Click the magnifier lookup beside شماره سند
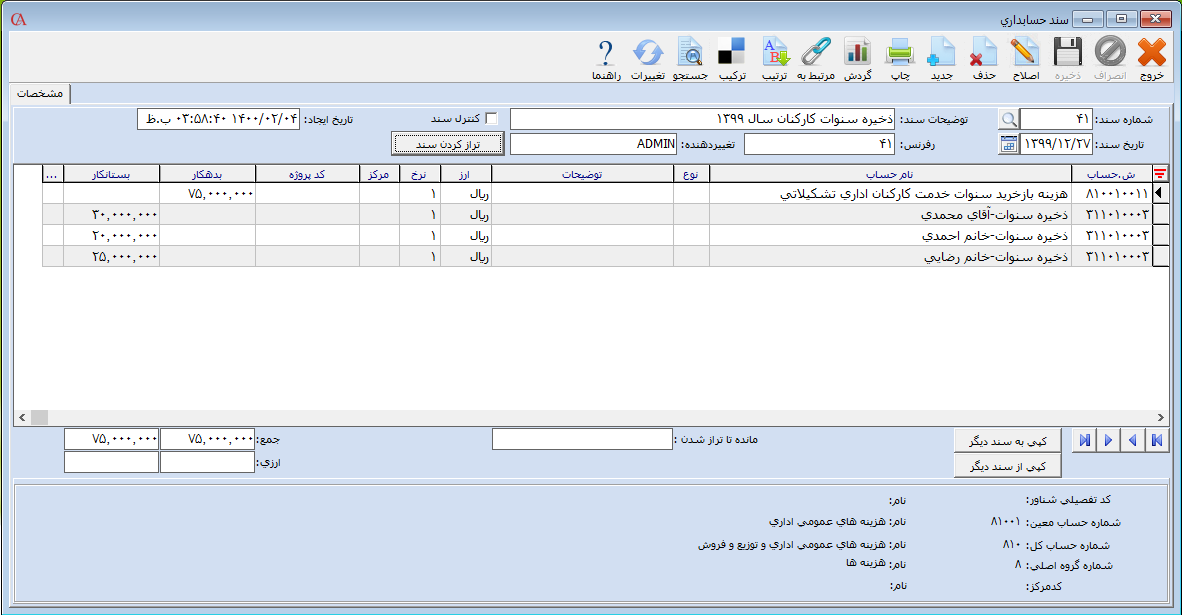The image size is (1182, 615). [x=1008, y=119]
